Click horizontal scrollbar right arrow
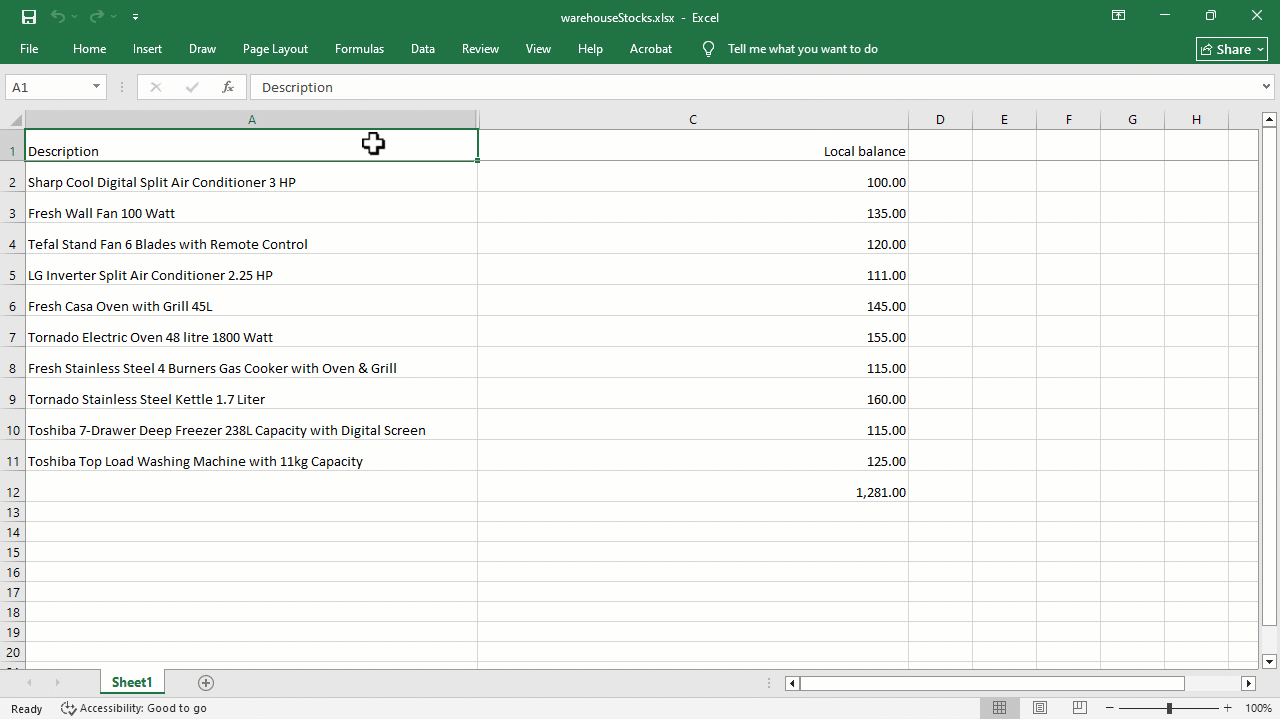1280x720 pixels. 1248,684
